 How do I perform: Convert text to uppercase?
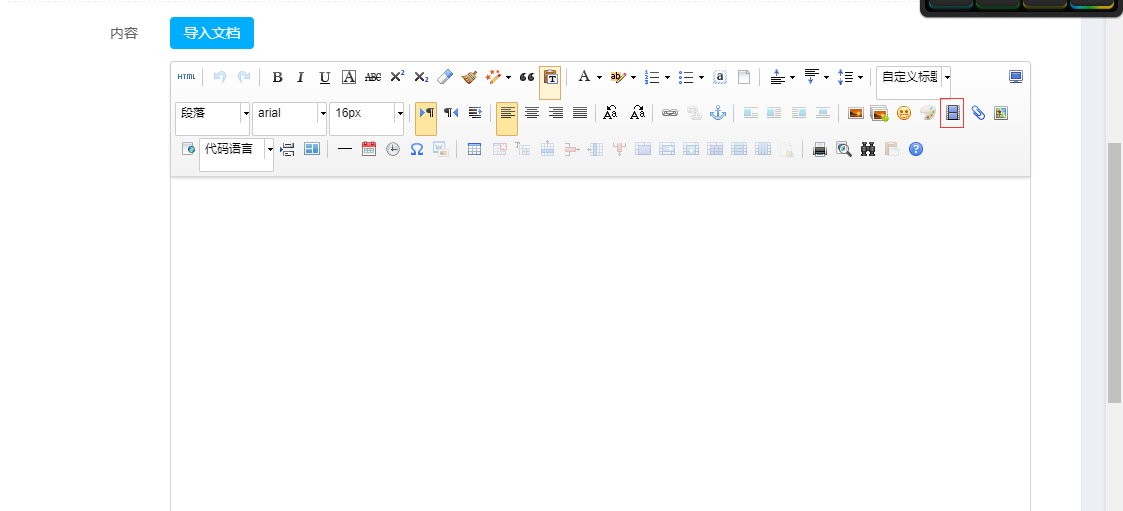pos(610,113)
